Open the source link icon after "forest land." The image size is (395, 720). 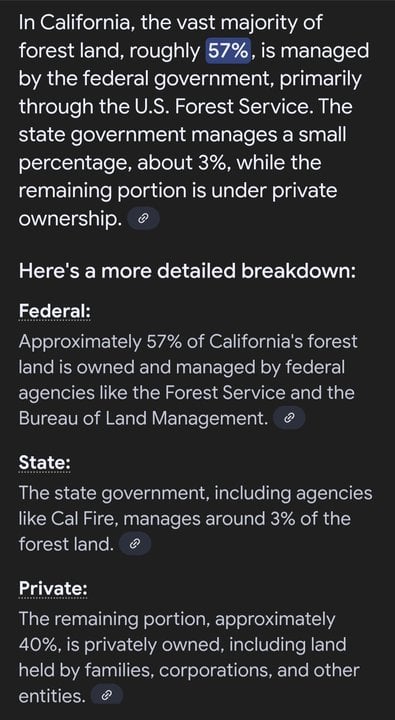[134, 545]
